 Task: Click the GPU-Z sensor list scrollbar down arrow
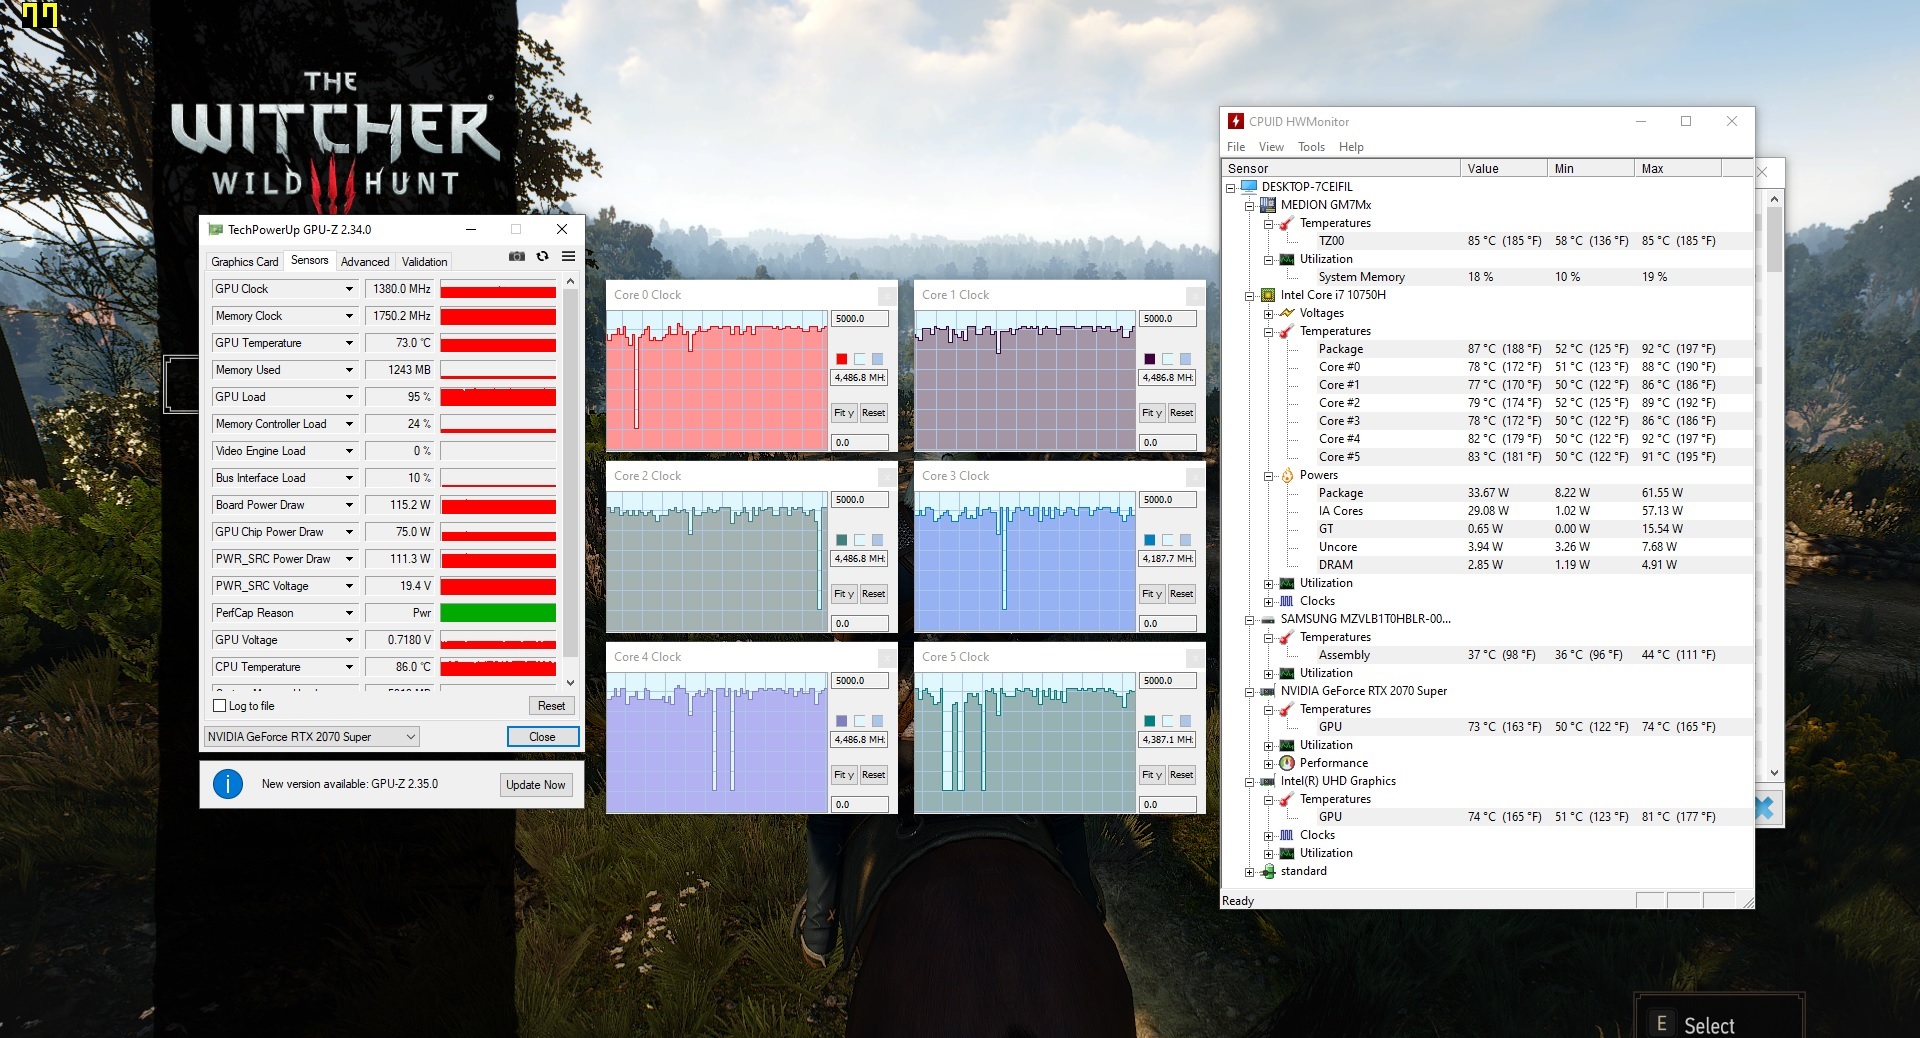click(x=571, y=683)
